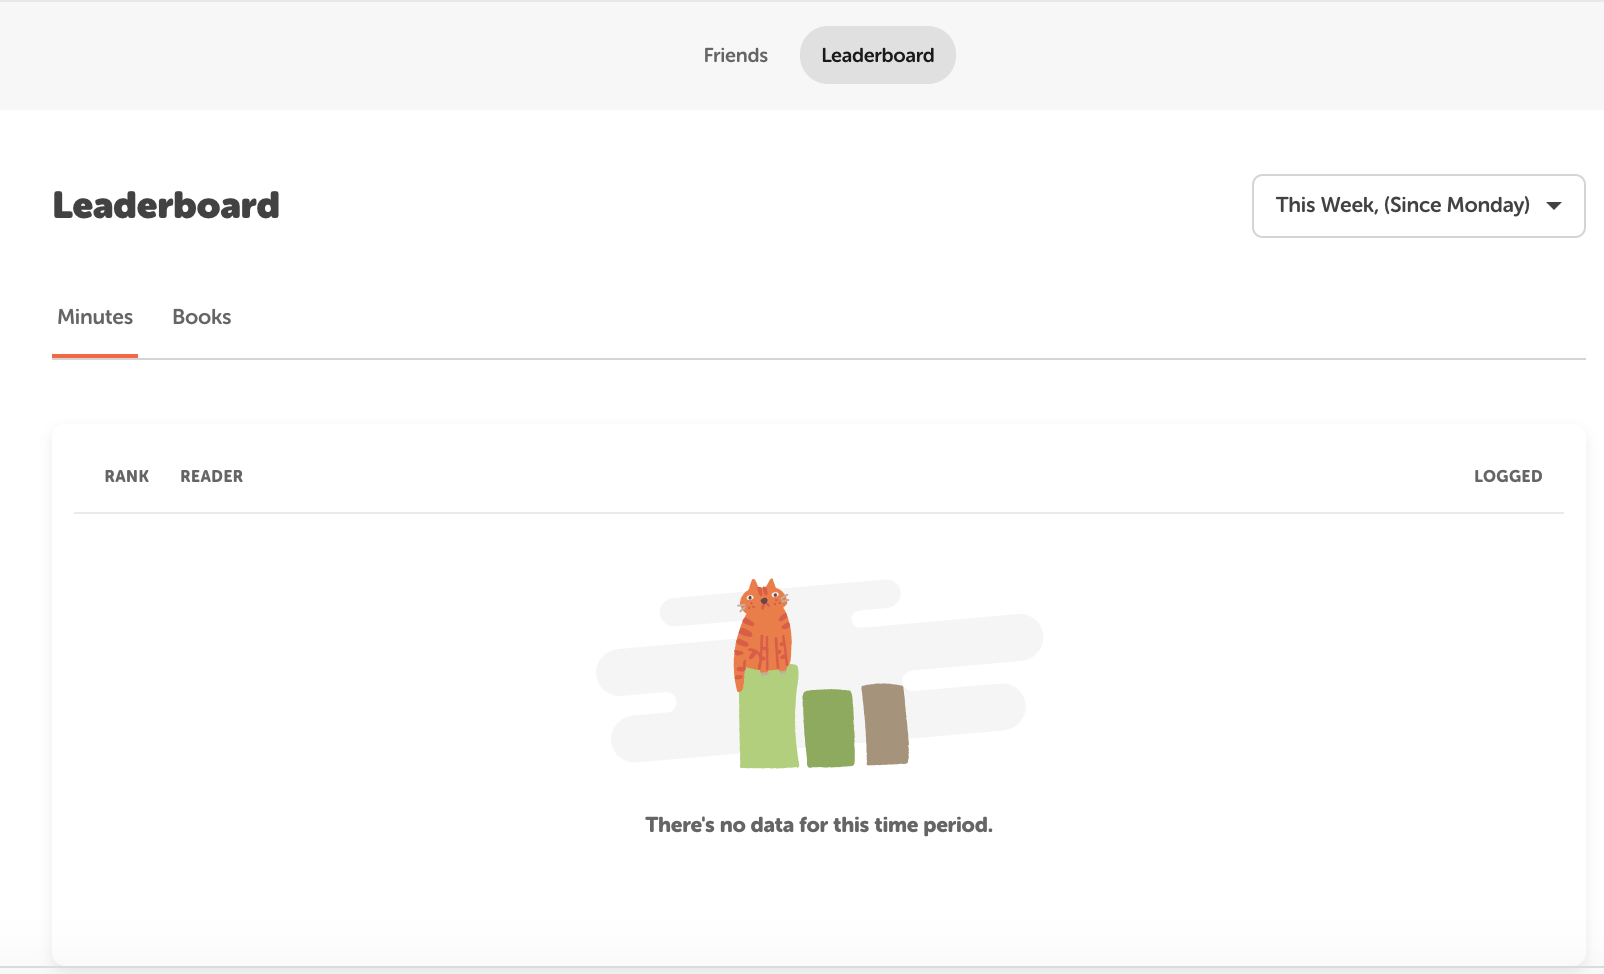Screen dimensions: 1604x974
Task: Click the caret arrow in period dropdown
Action: [1554, 206]
